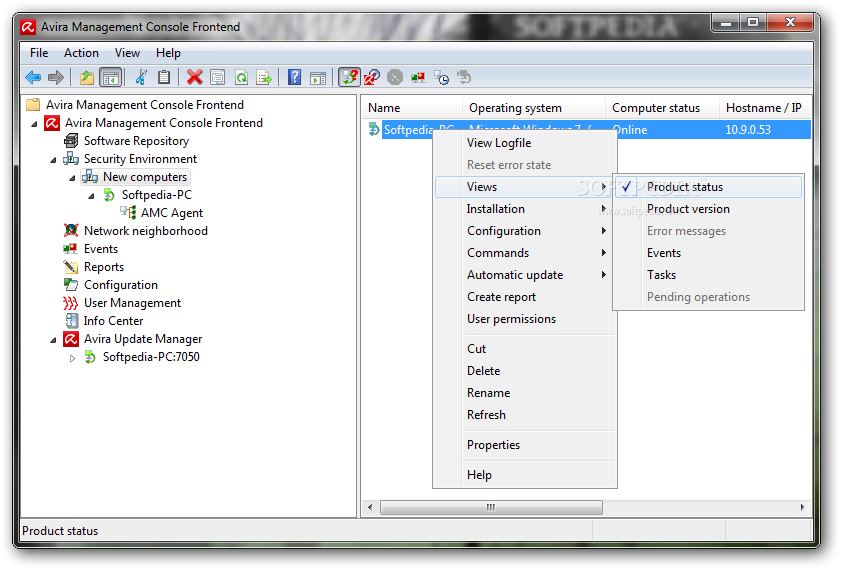This screenshot has height=569, width=841.
Task: Open the Commands submenu entry
Action: tap(525, 253)
